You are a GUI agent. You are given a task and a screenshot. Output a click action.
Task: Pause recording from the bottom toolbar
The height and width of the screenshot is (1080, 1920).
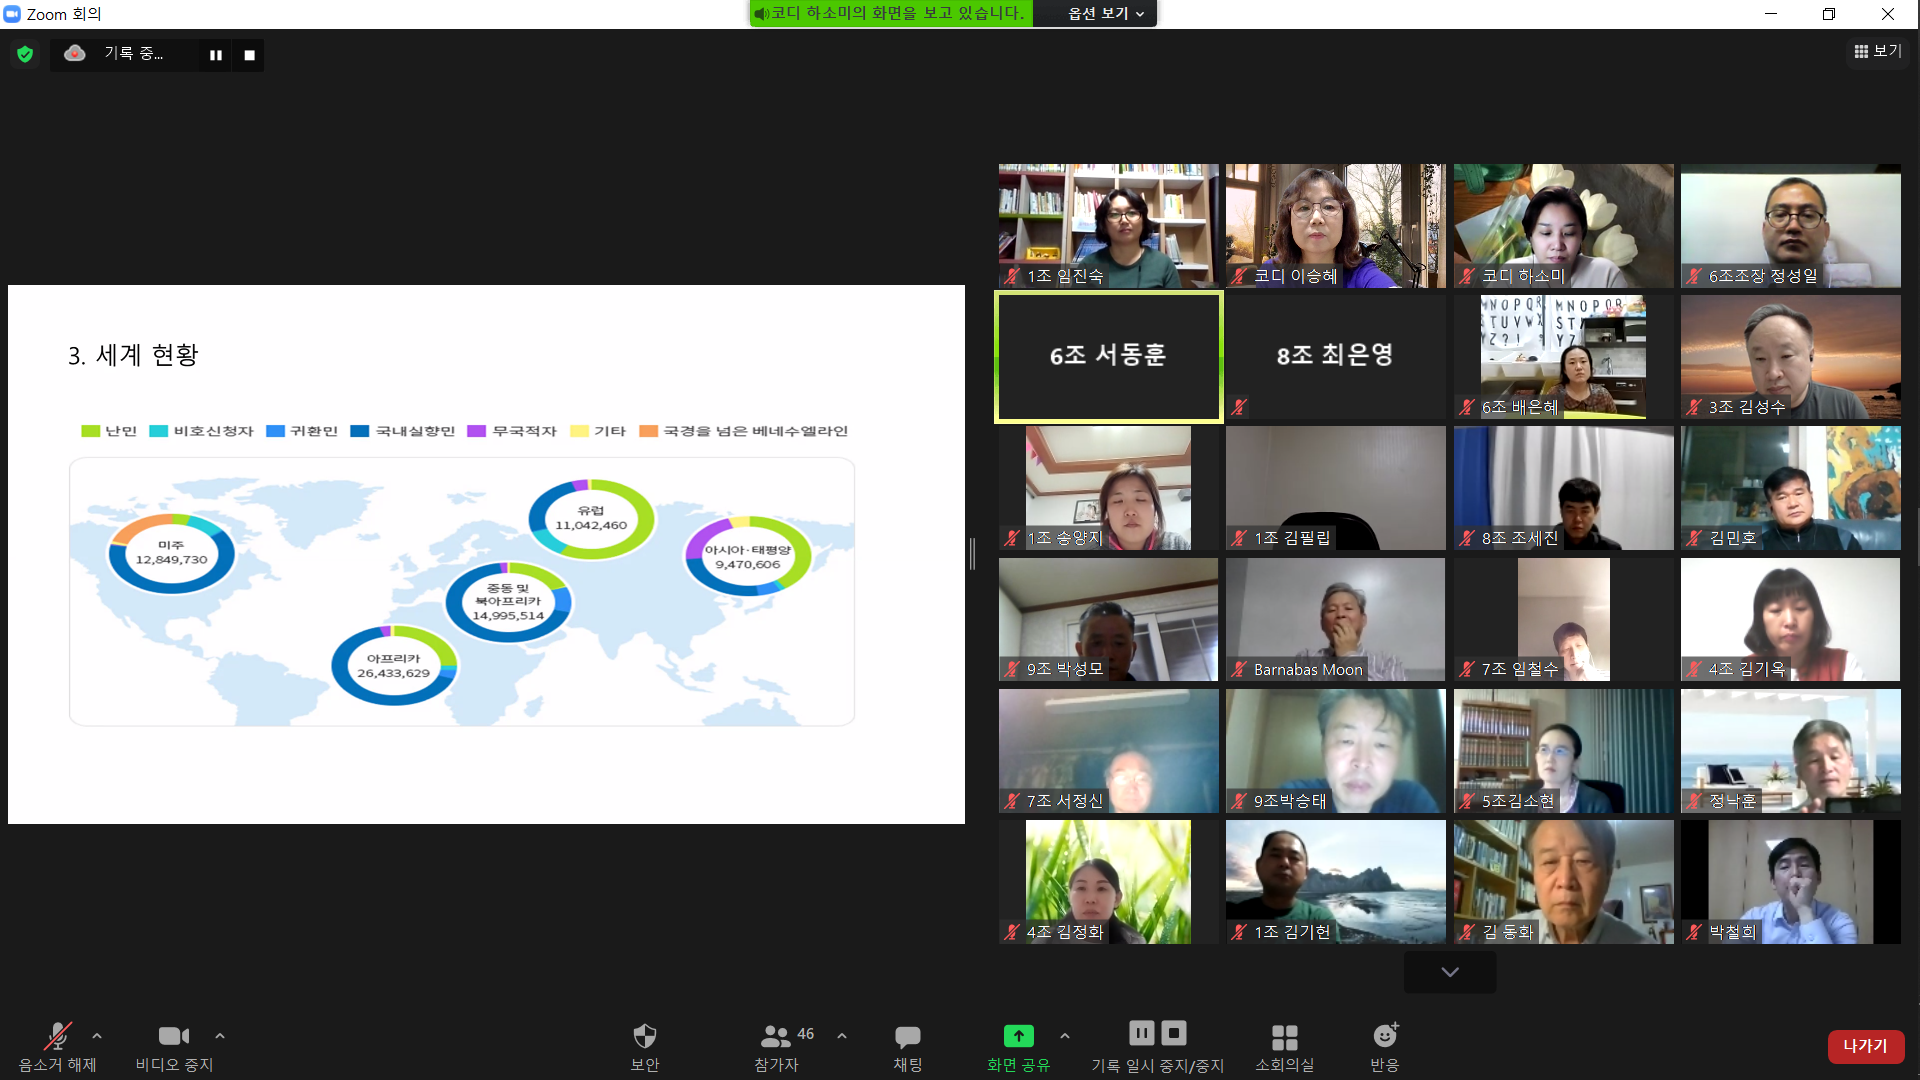point(1141,1033)
